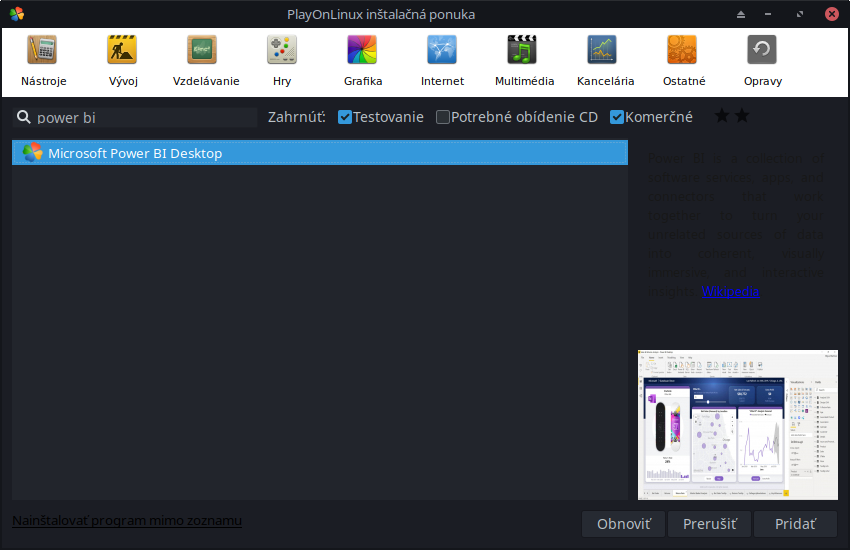Open the Grafika category

363,61
